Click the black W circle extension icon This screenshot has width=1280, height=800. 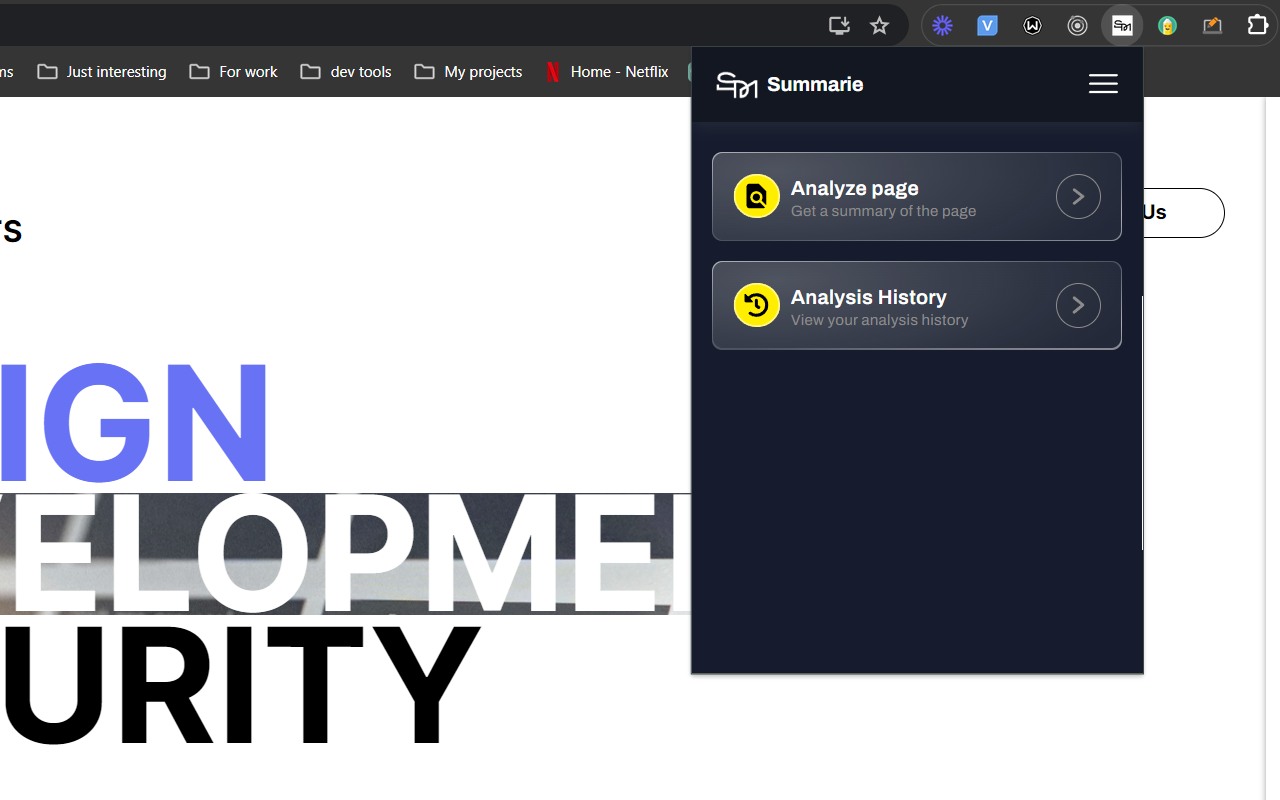pyautogui.click(x=1032, y=26)
